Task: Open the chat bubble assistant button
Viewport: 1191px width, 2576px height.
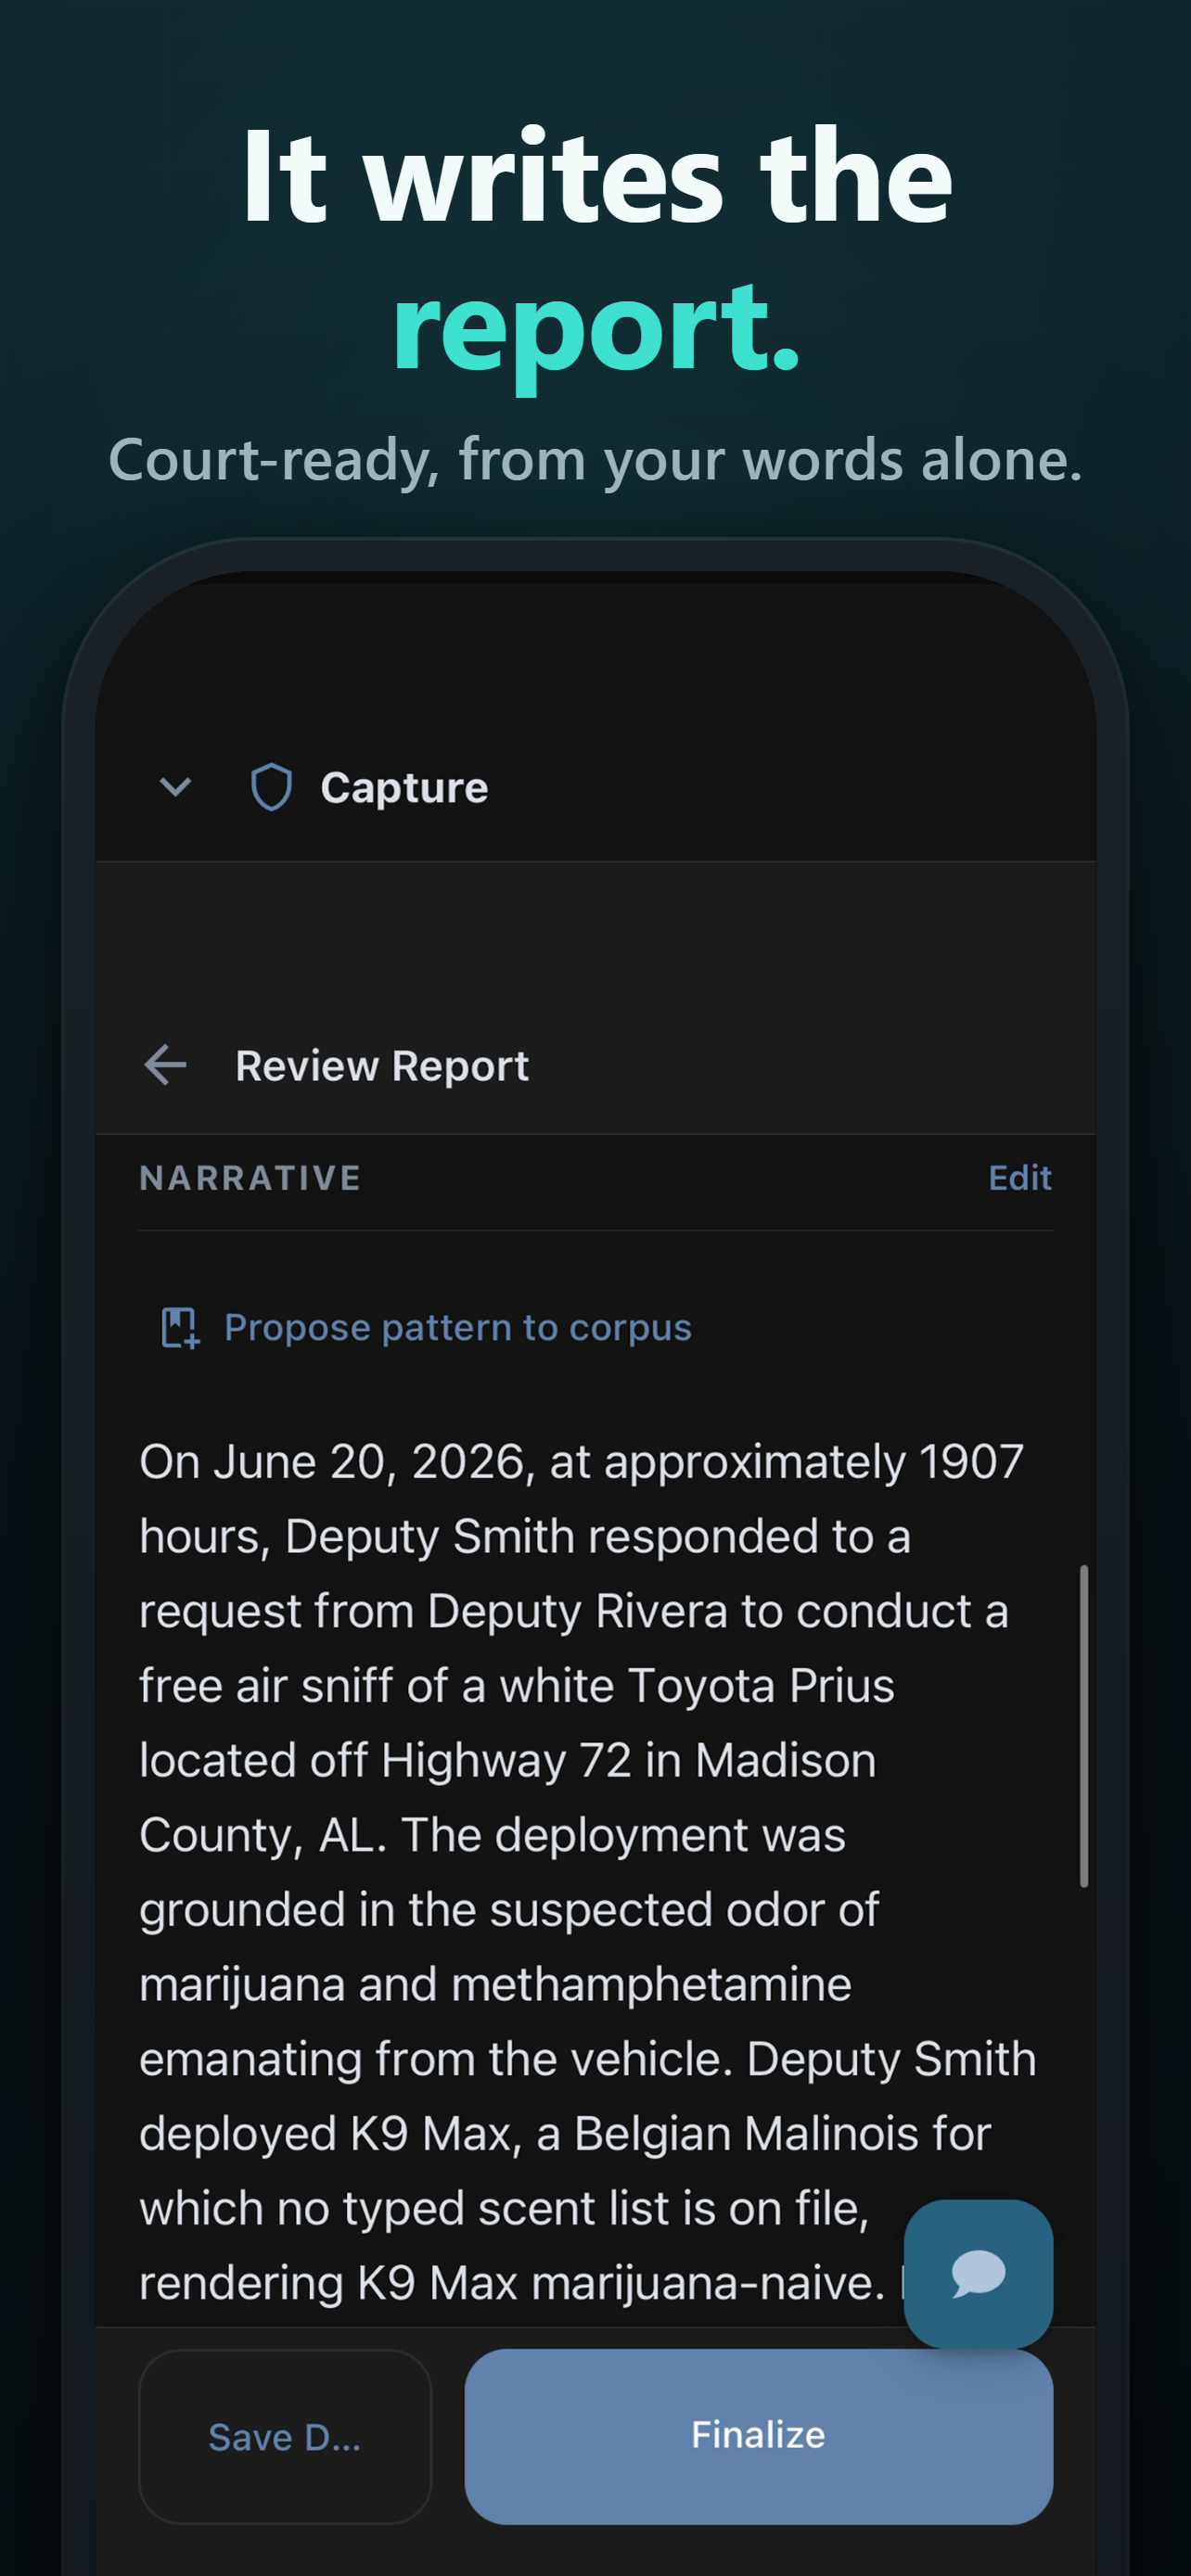Action: point(978,2273)
